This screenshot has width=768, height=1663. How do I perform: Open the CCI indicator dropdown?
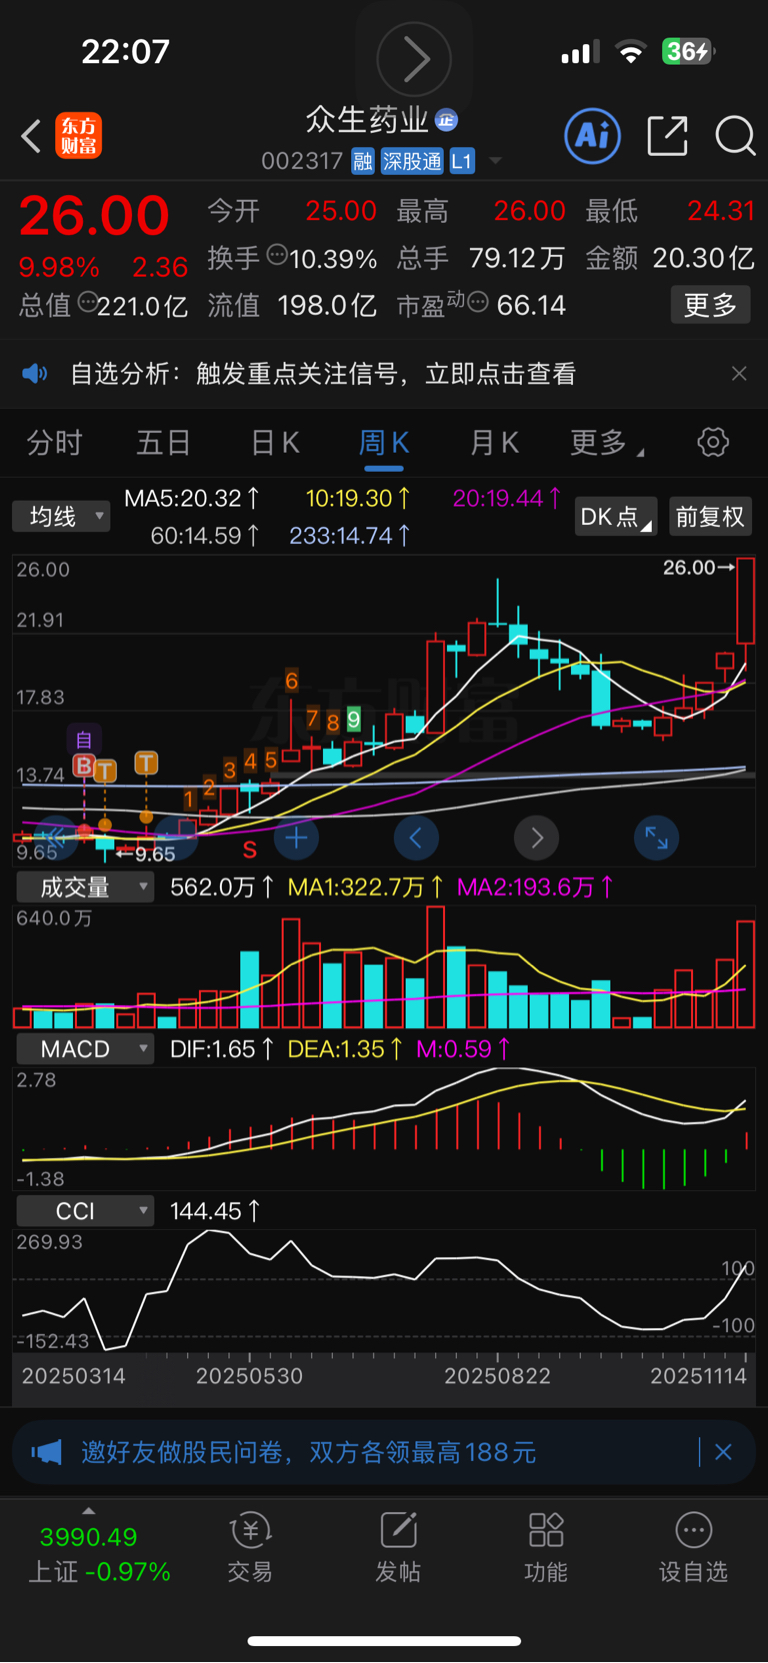coord(85,1211)
